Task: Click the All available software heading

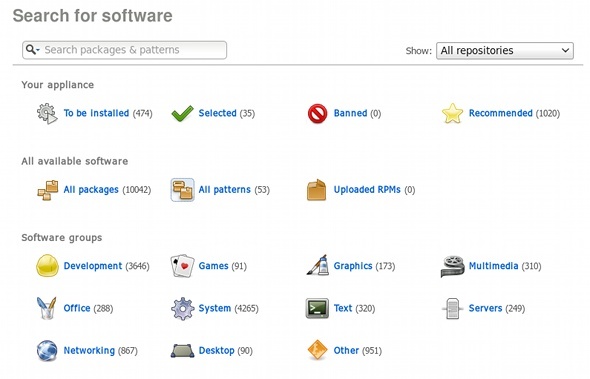Action: point(75,161)
